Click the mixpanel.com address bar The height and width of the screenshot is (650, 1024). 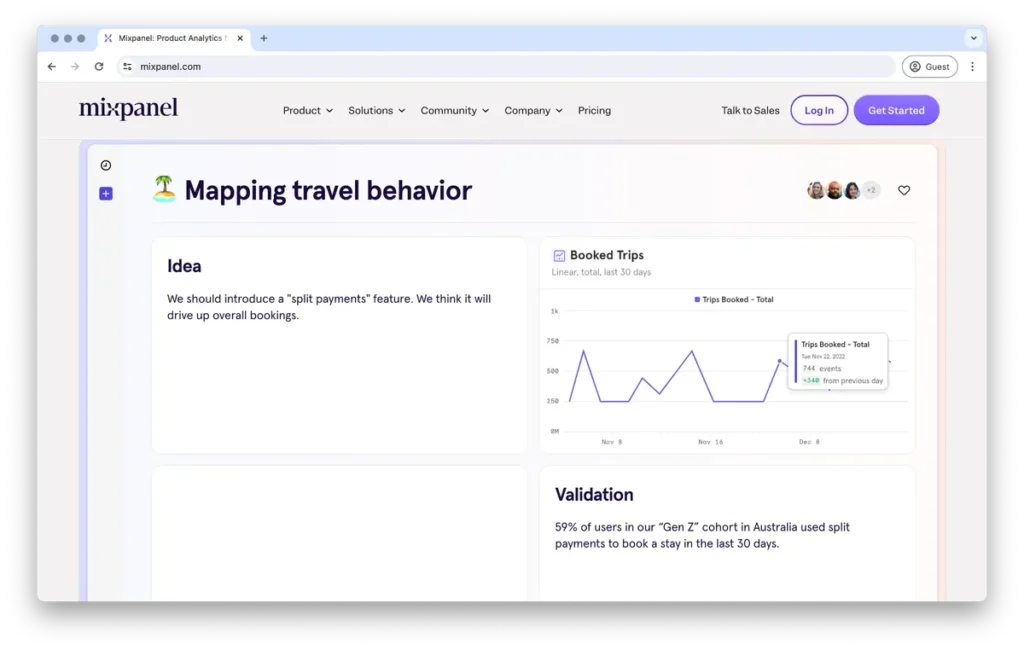[x=506, y=67]
